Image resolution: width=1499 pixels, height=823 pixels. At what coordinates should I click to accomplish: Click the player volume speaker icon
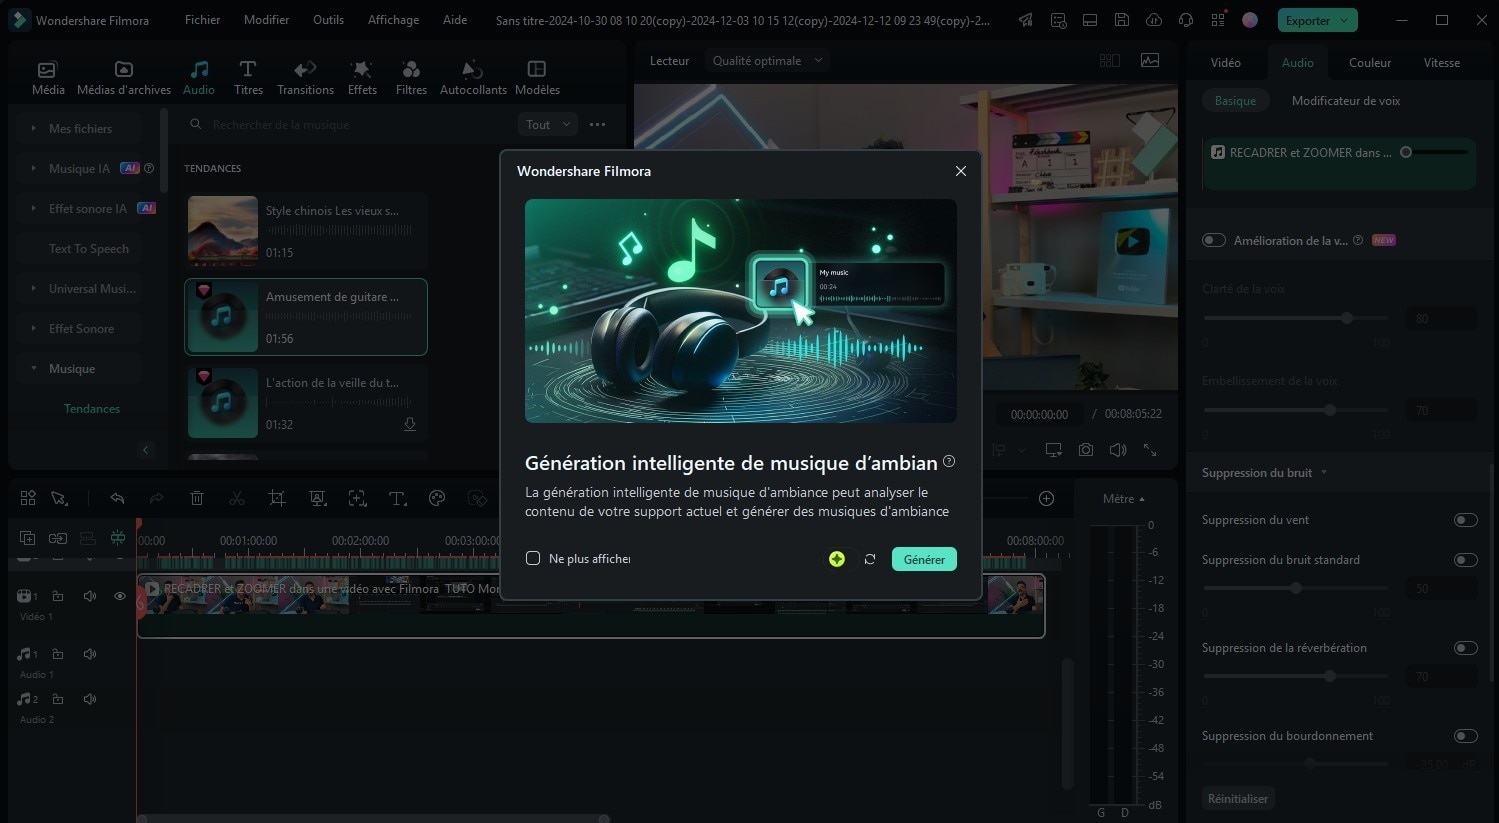[1118, 450]
